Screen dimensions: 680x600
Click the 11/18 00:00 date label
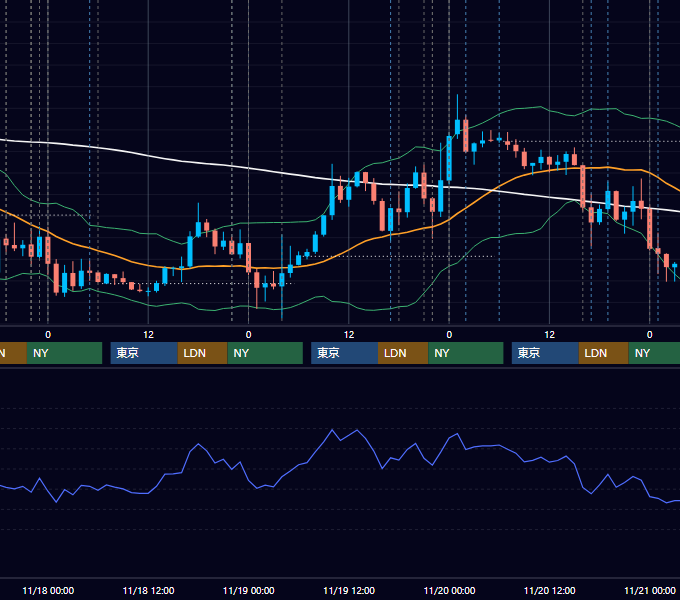click(48, 590)
